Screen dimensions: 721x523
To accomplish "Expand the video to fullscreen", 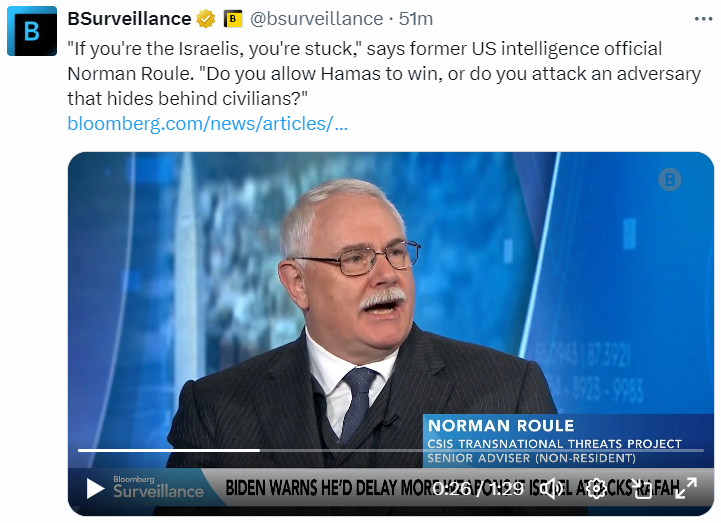I will coord(686,488).
